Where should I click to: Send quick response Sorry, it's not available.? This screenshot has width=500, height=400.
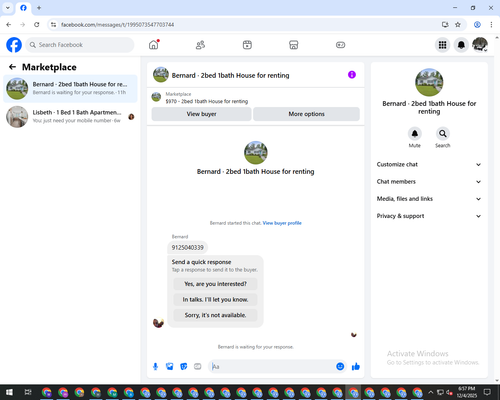click(215, 315)
